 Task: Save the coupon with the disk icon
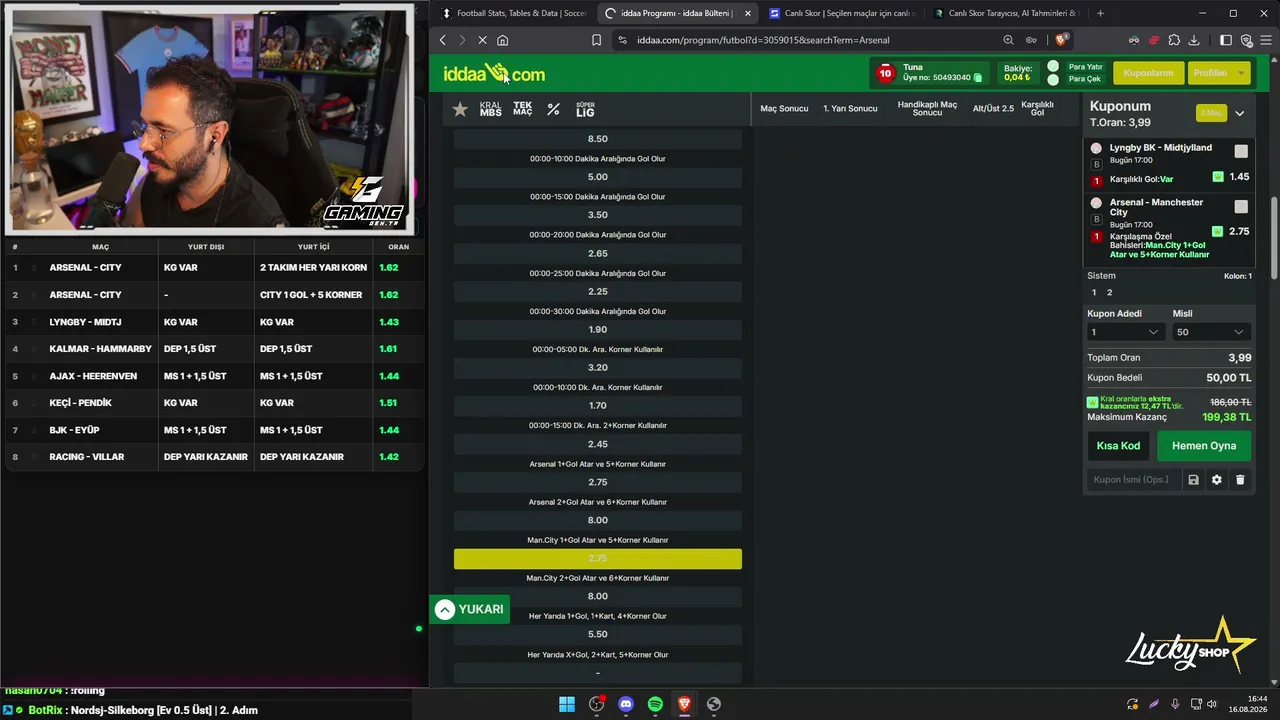pos(1193,480)
